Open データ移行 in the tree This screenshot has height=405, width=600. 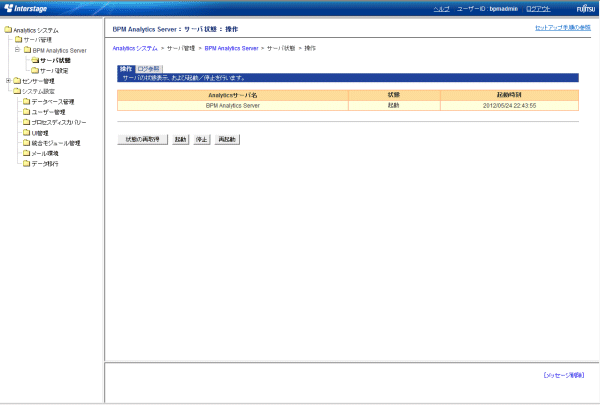pos(45,163)
